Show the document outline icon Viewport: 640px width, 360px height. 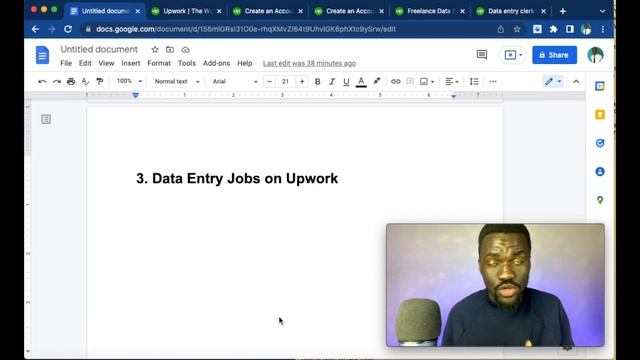46,119
